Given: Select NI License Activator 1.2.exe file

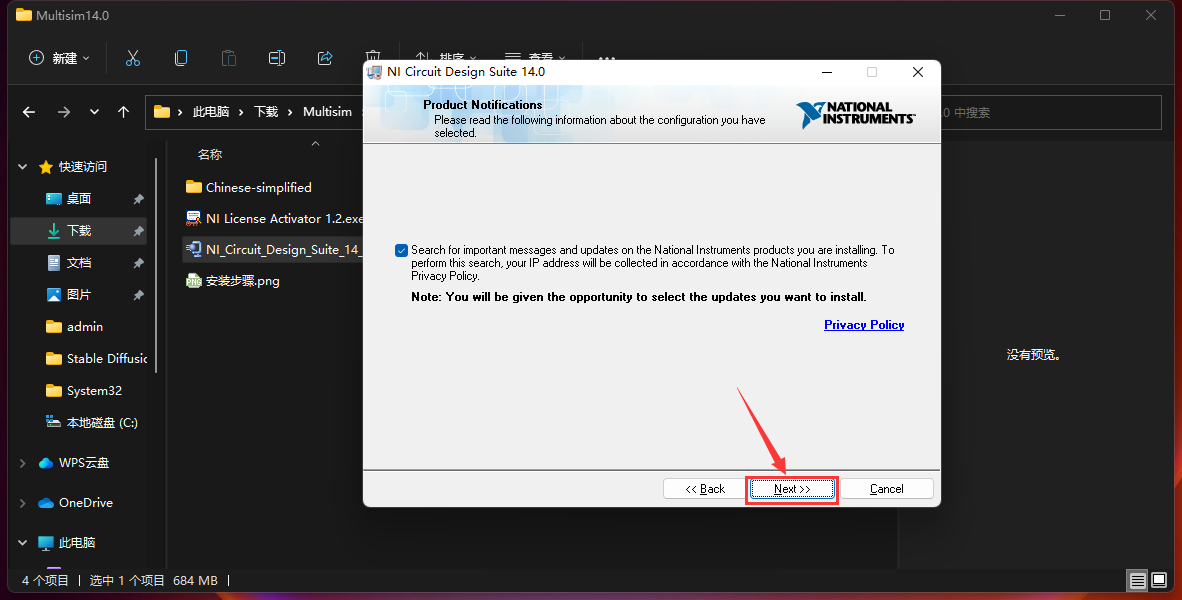Looking at the screenshot, I should pos(274,219).
